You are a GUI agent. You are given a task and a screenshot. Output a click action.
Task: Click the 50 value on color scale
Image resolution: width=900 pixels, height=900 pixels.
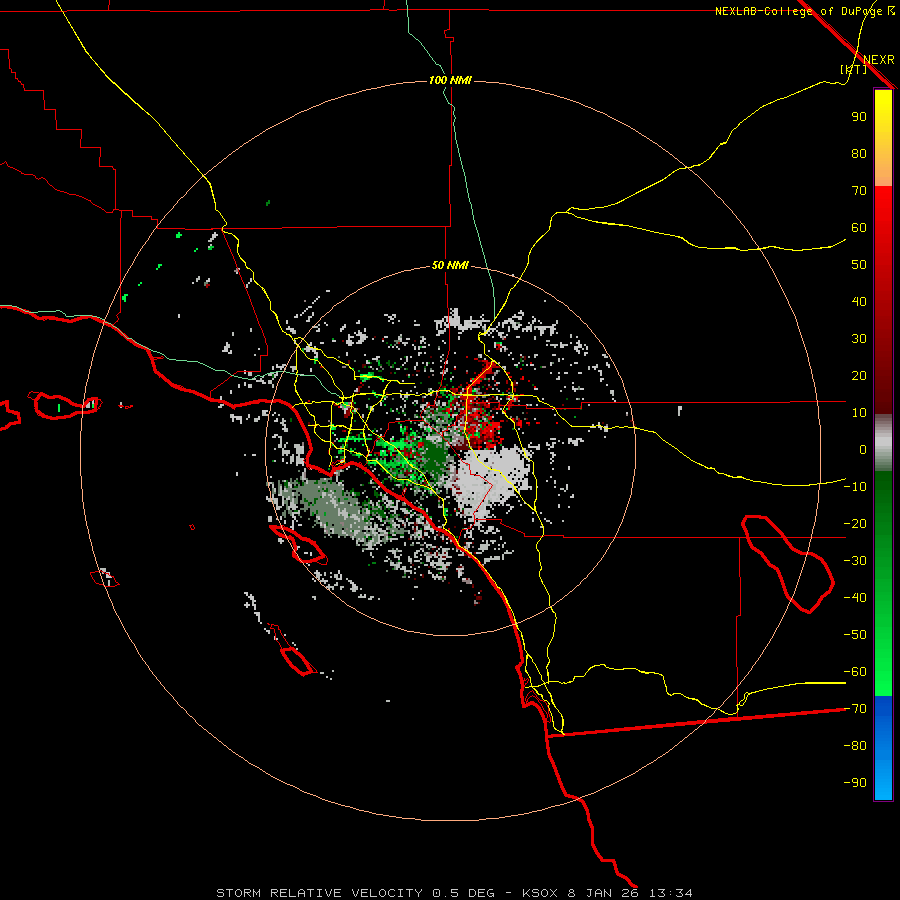point(859,265)
